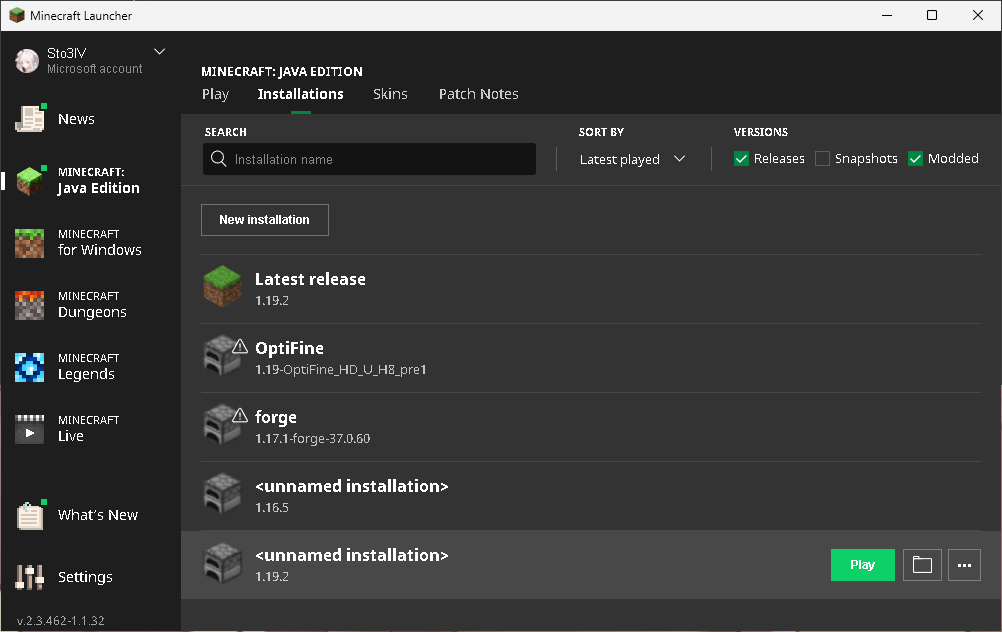Click the green Play button
This screenshot has width=1002, height=632.
pyautogui.click(x=862, y=565)
